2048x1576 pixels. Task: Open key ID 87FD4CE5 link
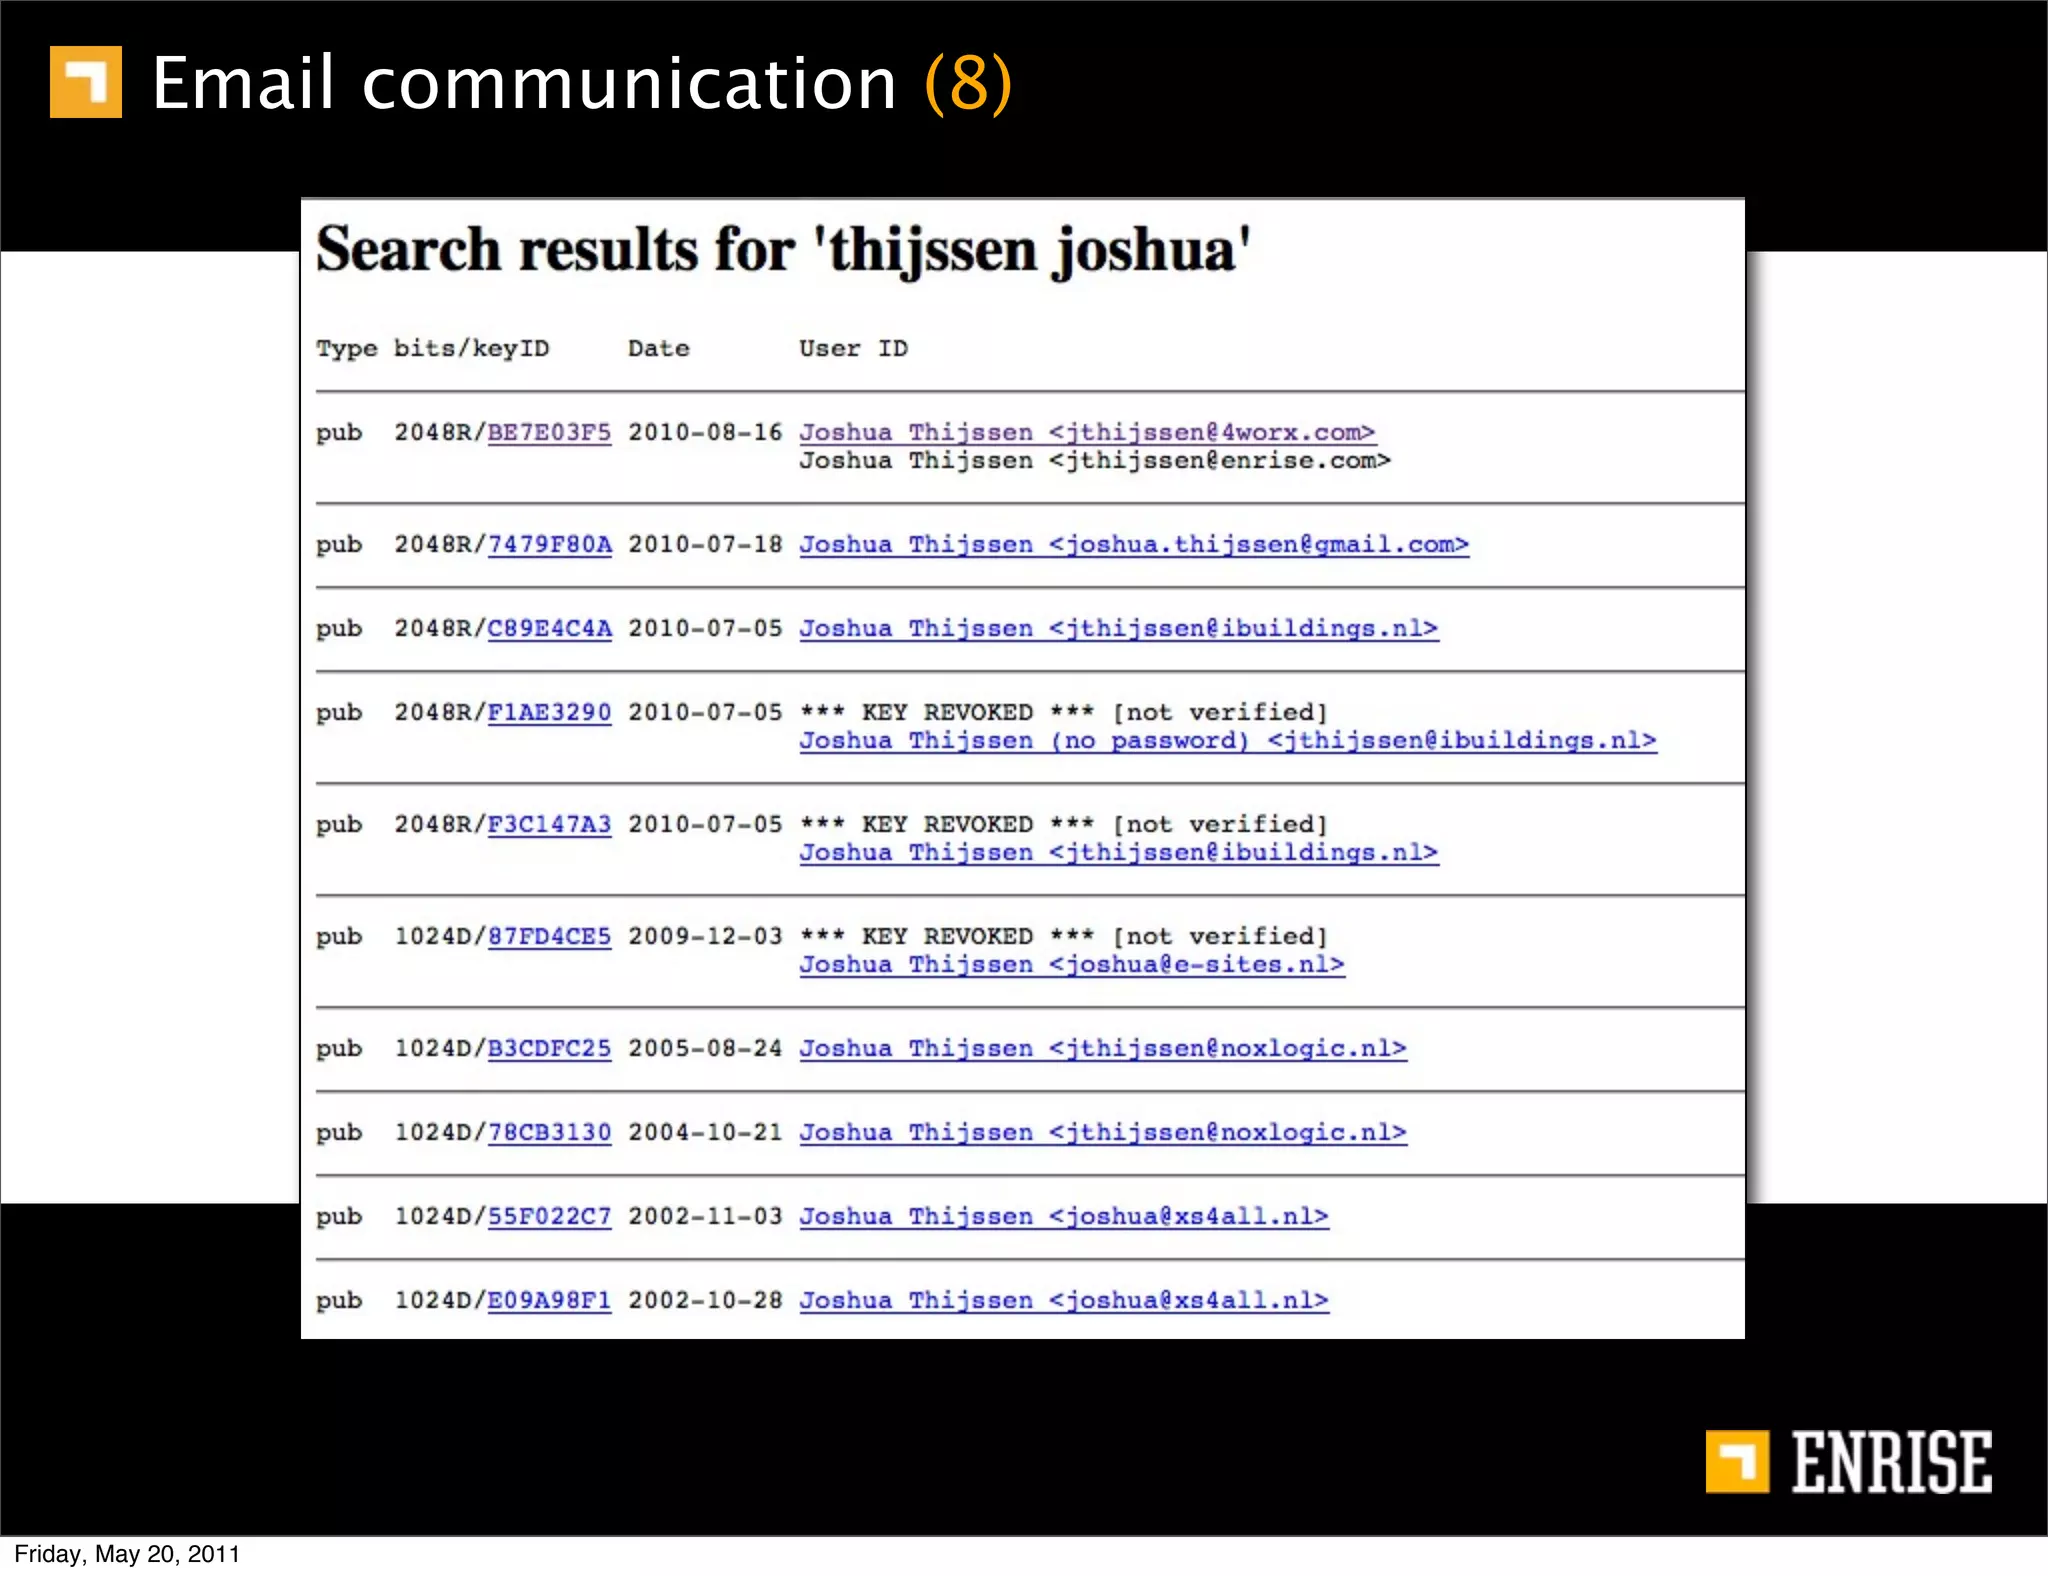coord(549,936)
